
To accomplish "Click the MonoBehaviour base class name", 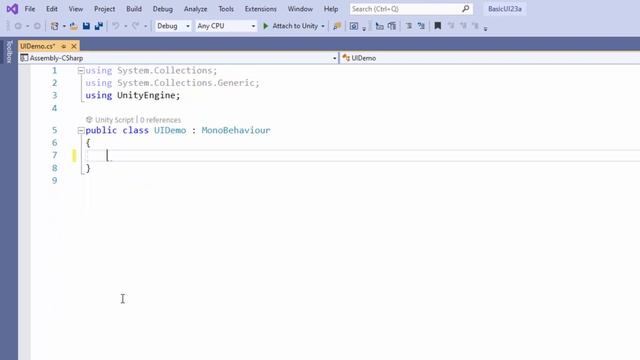I will (x=236, y=130).
